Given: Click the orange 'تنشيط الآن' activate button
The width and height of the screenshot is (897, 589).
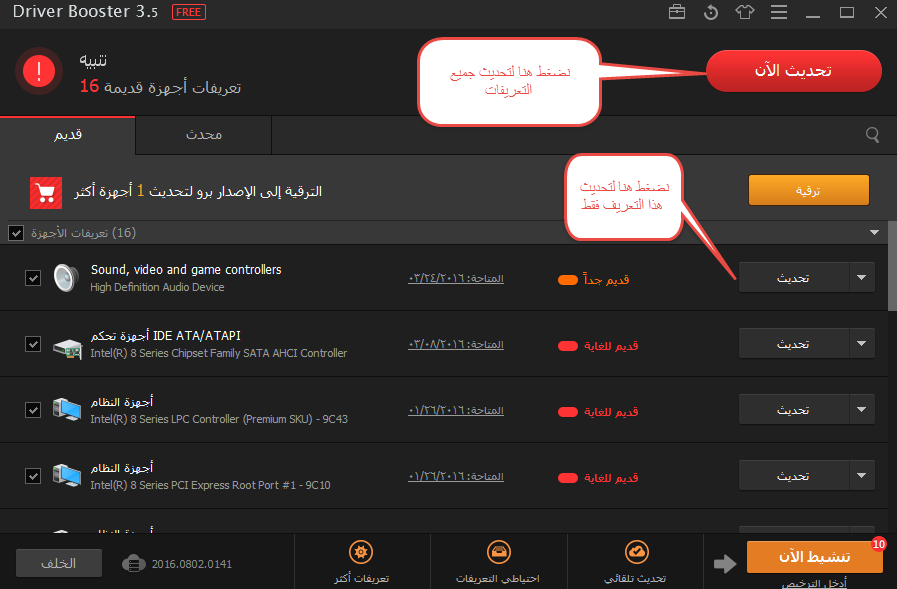Looking at the screenshot, I should pos(814,557).
